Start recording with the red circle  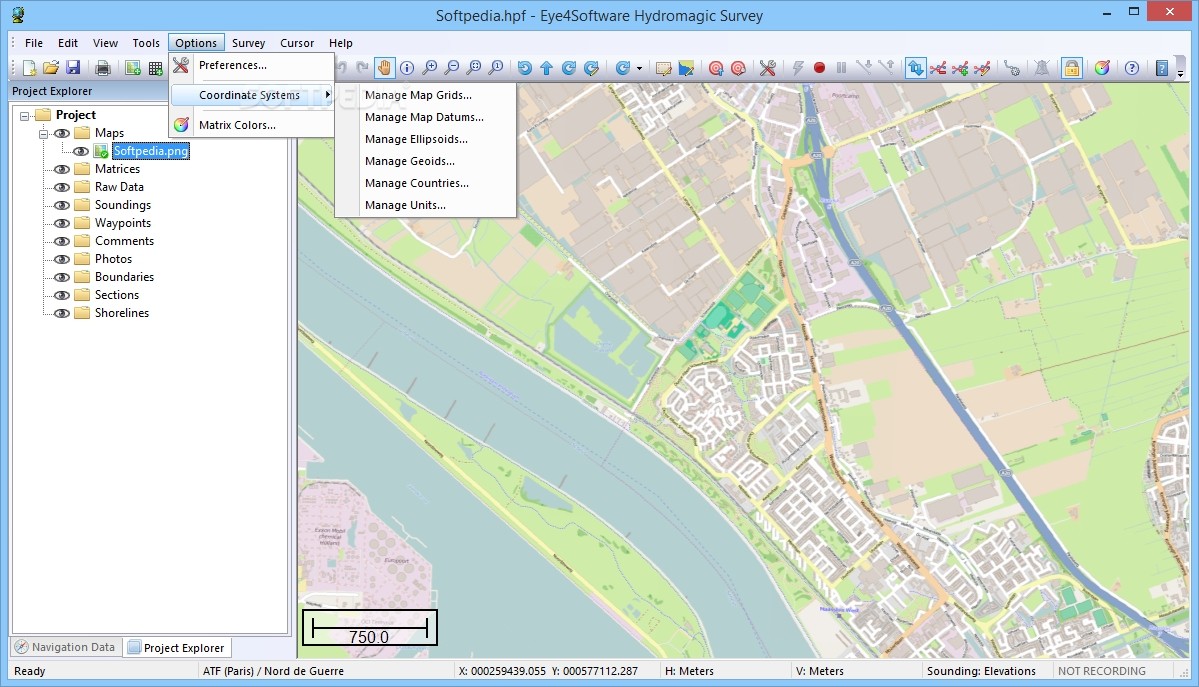pos(820,68)
